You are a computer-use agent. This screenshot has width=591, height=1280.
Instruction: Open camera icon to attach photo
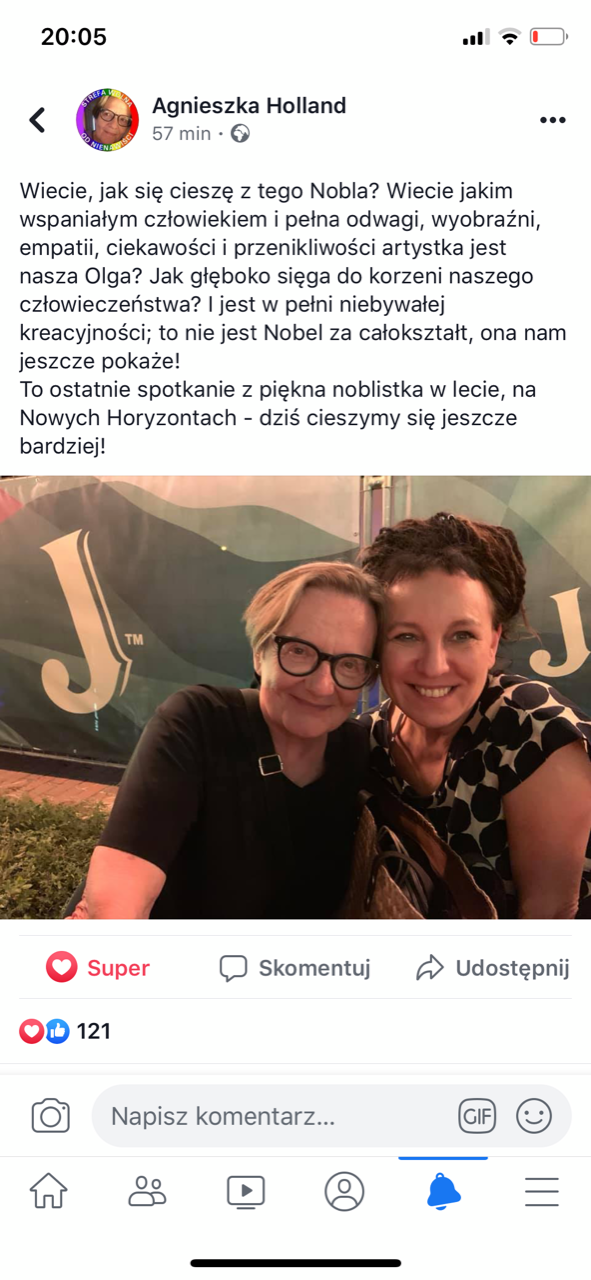click(50, 1116)
